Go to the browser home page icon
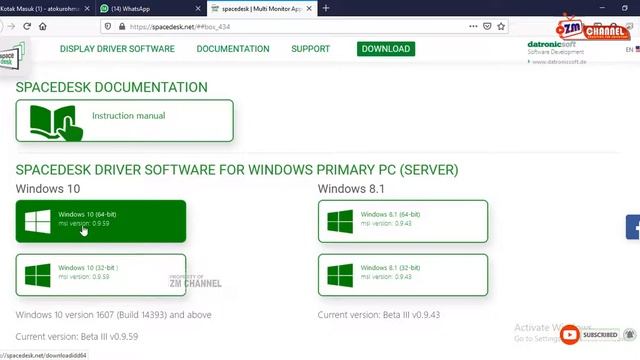640x360 pixels. pos(42,27)
